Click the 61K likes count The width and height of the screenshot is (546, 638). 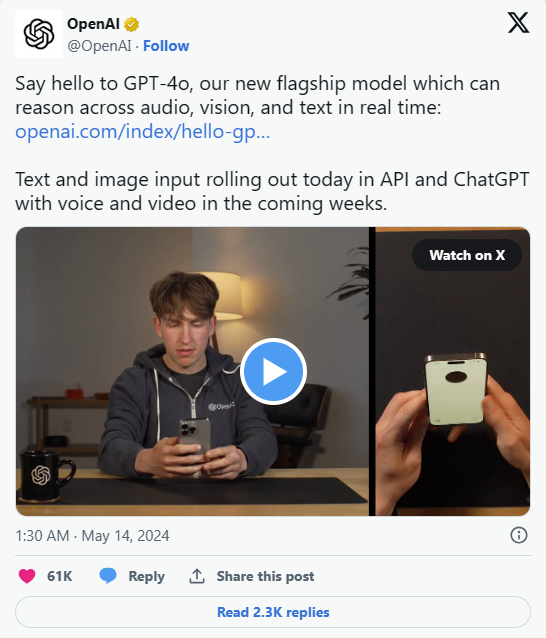click(x=59, y=576)
